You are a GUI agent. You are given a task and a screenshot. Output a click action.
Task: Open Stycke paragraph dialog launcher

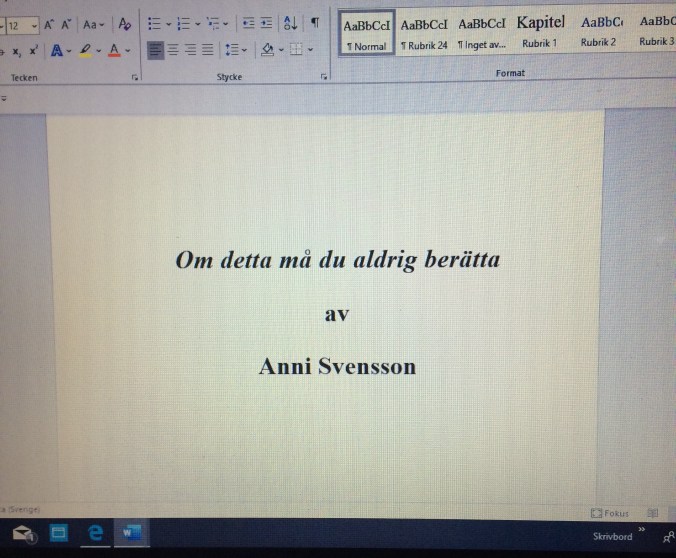(x=324, y=77)
